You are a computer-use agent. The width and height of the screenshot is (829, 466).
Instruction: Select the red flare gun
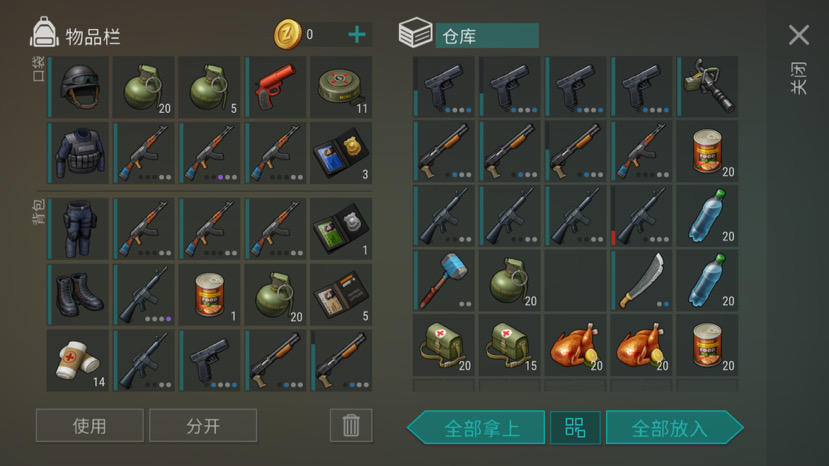click(x=276, y=87)
